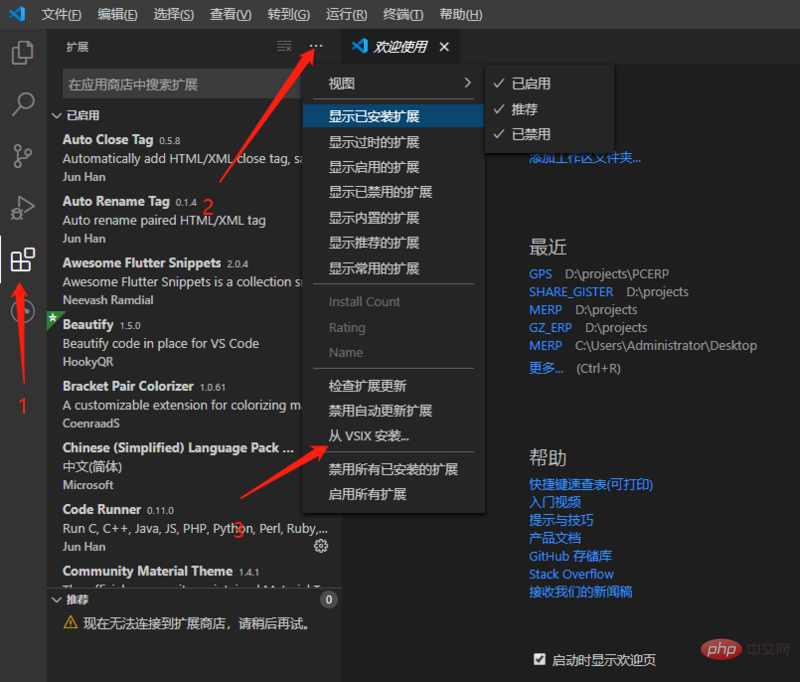Select 显示启用的扩展 menu entry
800x682 pixels.
pos(393,167)
